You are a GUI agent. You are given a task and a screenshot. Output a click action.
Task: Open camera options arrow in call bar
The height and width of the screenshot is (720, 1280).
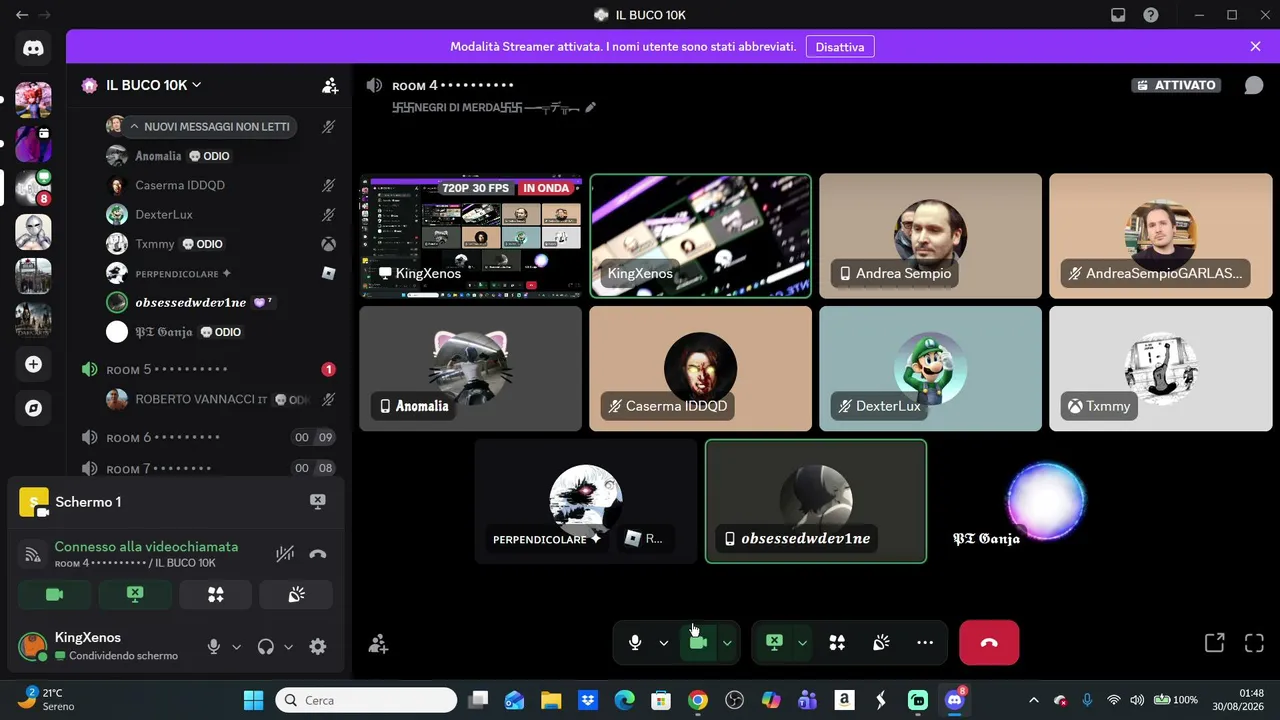coord(727,643)
